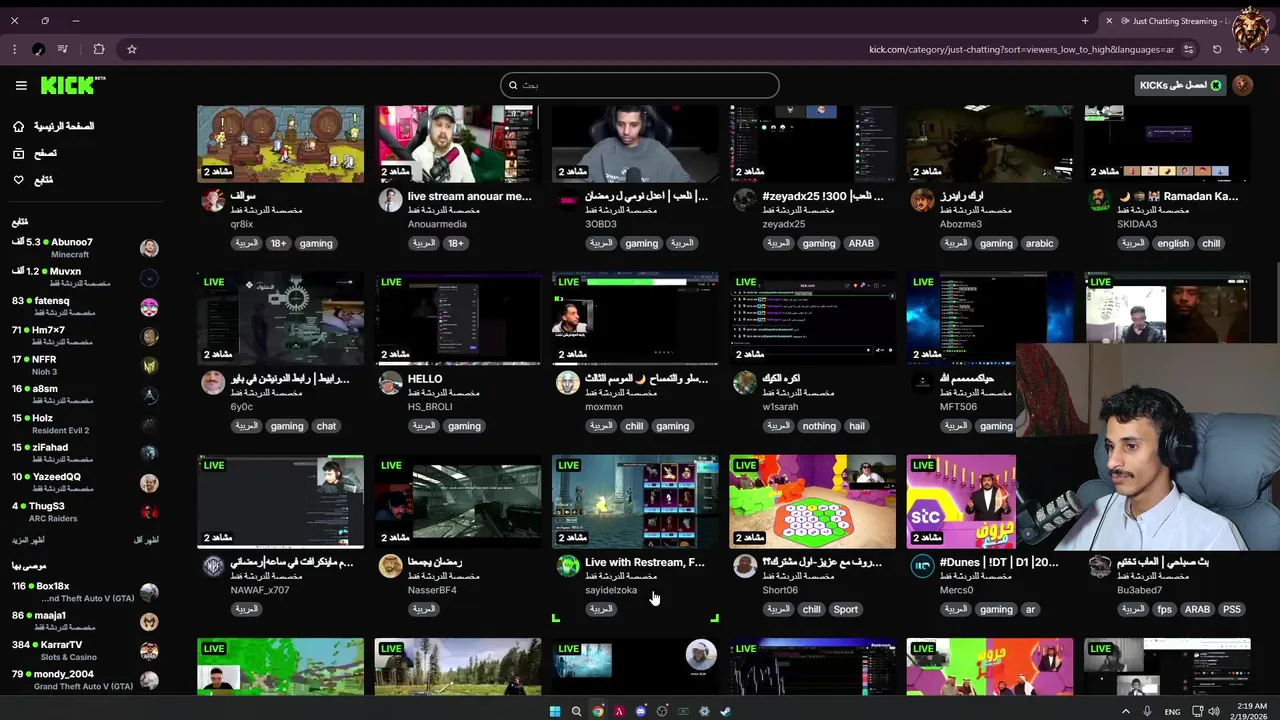The width and height of the screenshot is (1280, 720).
Task: Select the 18+ tag under qr8ix
Action: coord(278,243)
